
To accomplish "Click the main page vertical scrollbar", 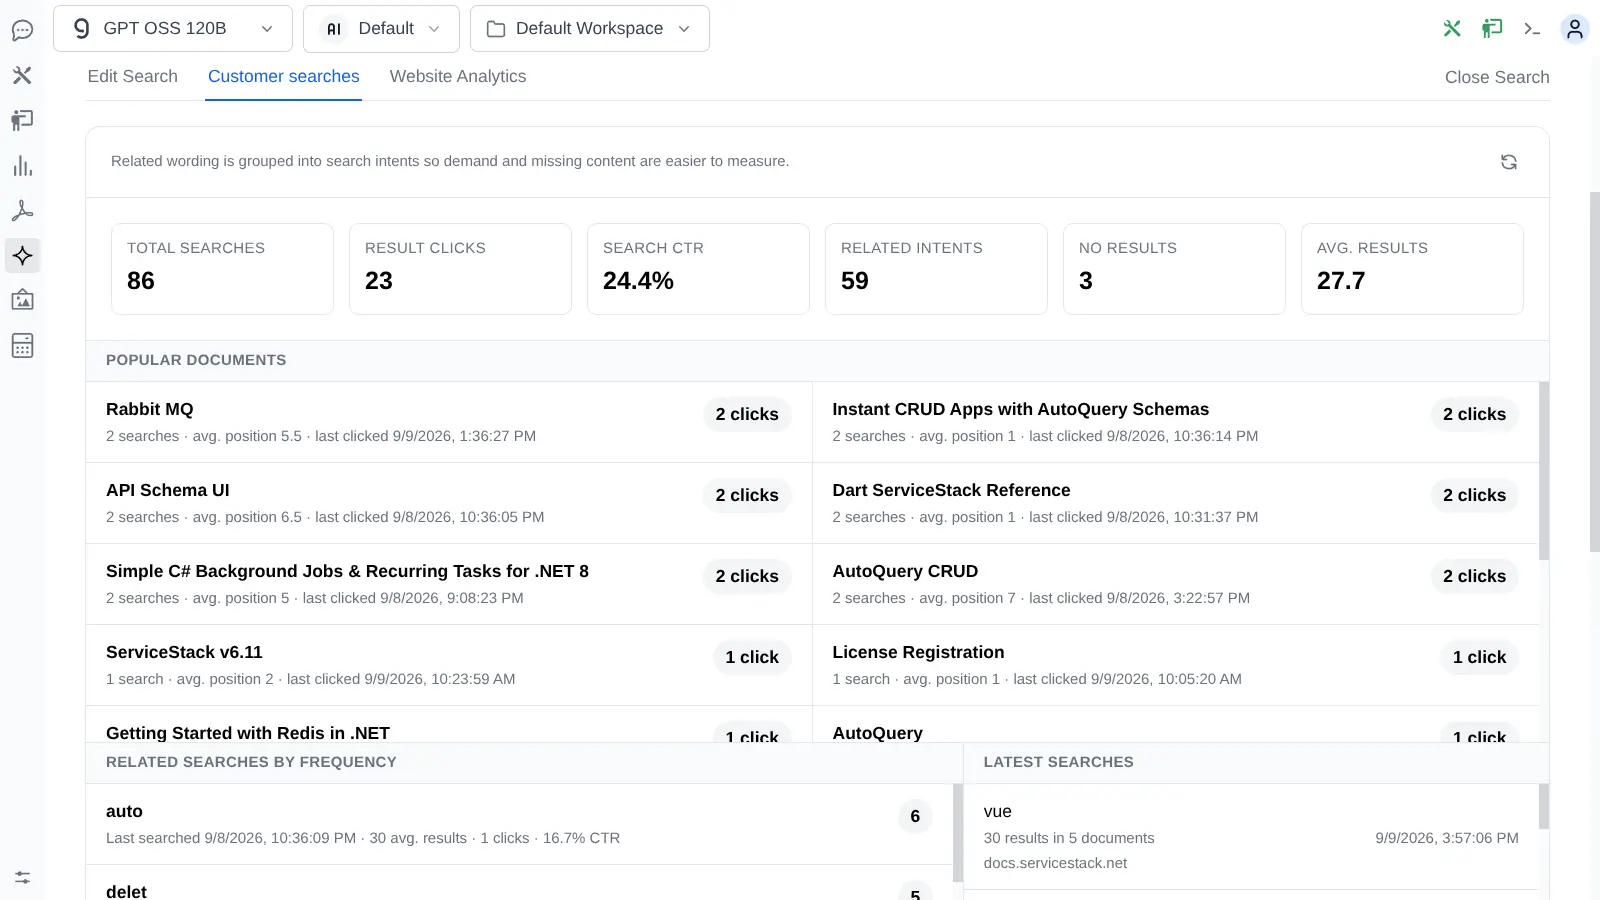I will tap(1594, 372).
